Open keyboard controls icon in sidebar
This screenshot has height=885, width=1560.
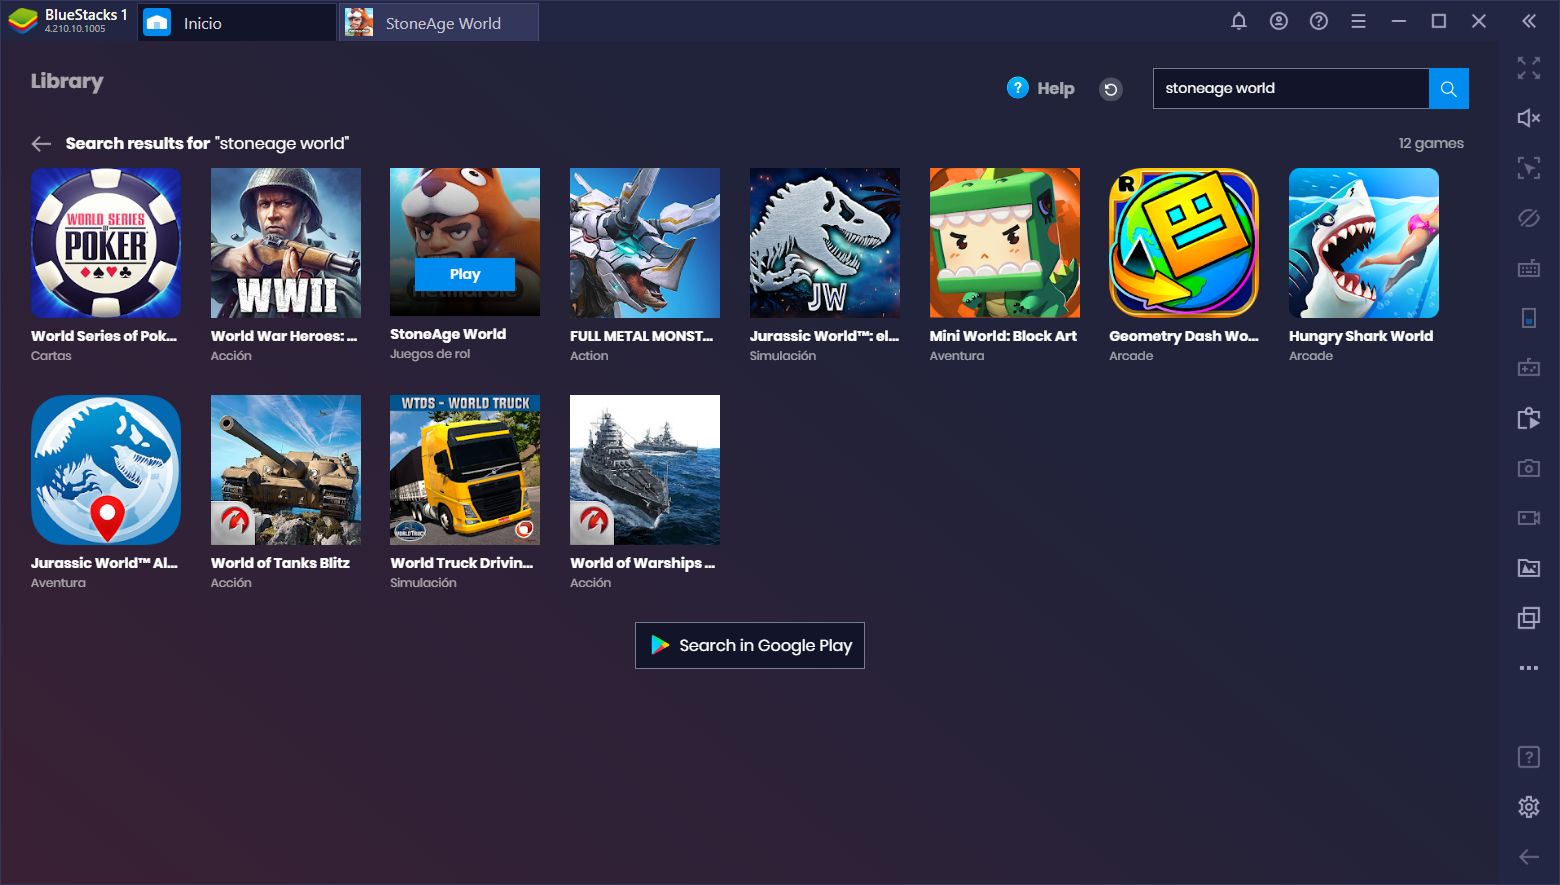point(1529,268)
